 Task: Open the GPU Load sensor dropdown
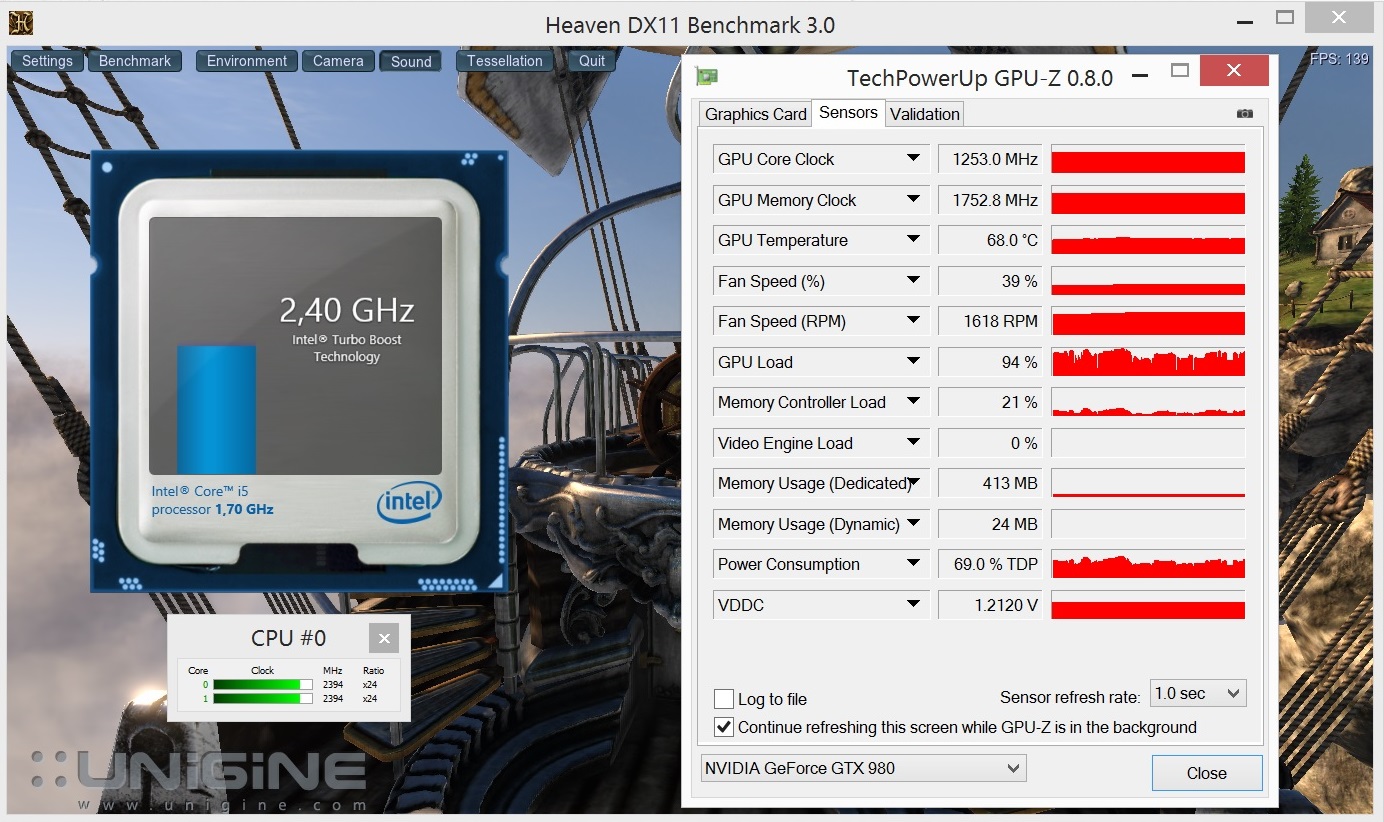(x=913, y=362)
